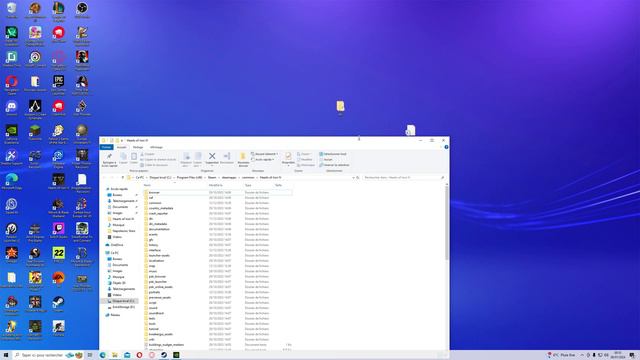
Task: Click the refresh icon beside address bar
Action: (x=358, y=178)
